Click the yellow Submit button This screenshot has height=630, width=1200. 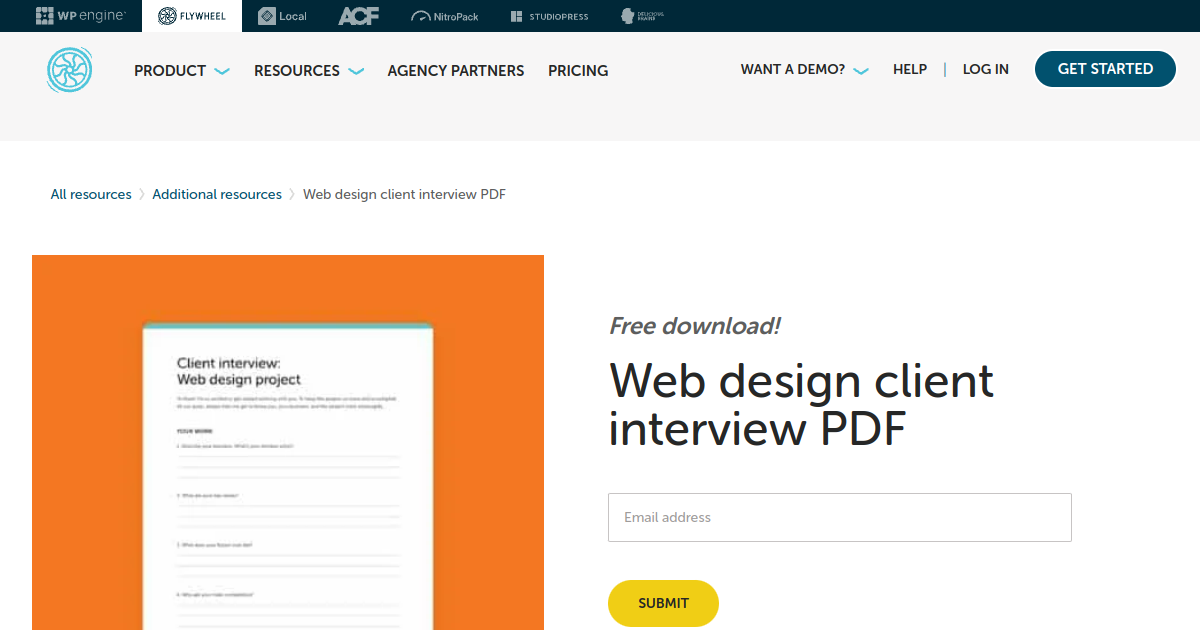point(663,603)
